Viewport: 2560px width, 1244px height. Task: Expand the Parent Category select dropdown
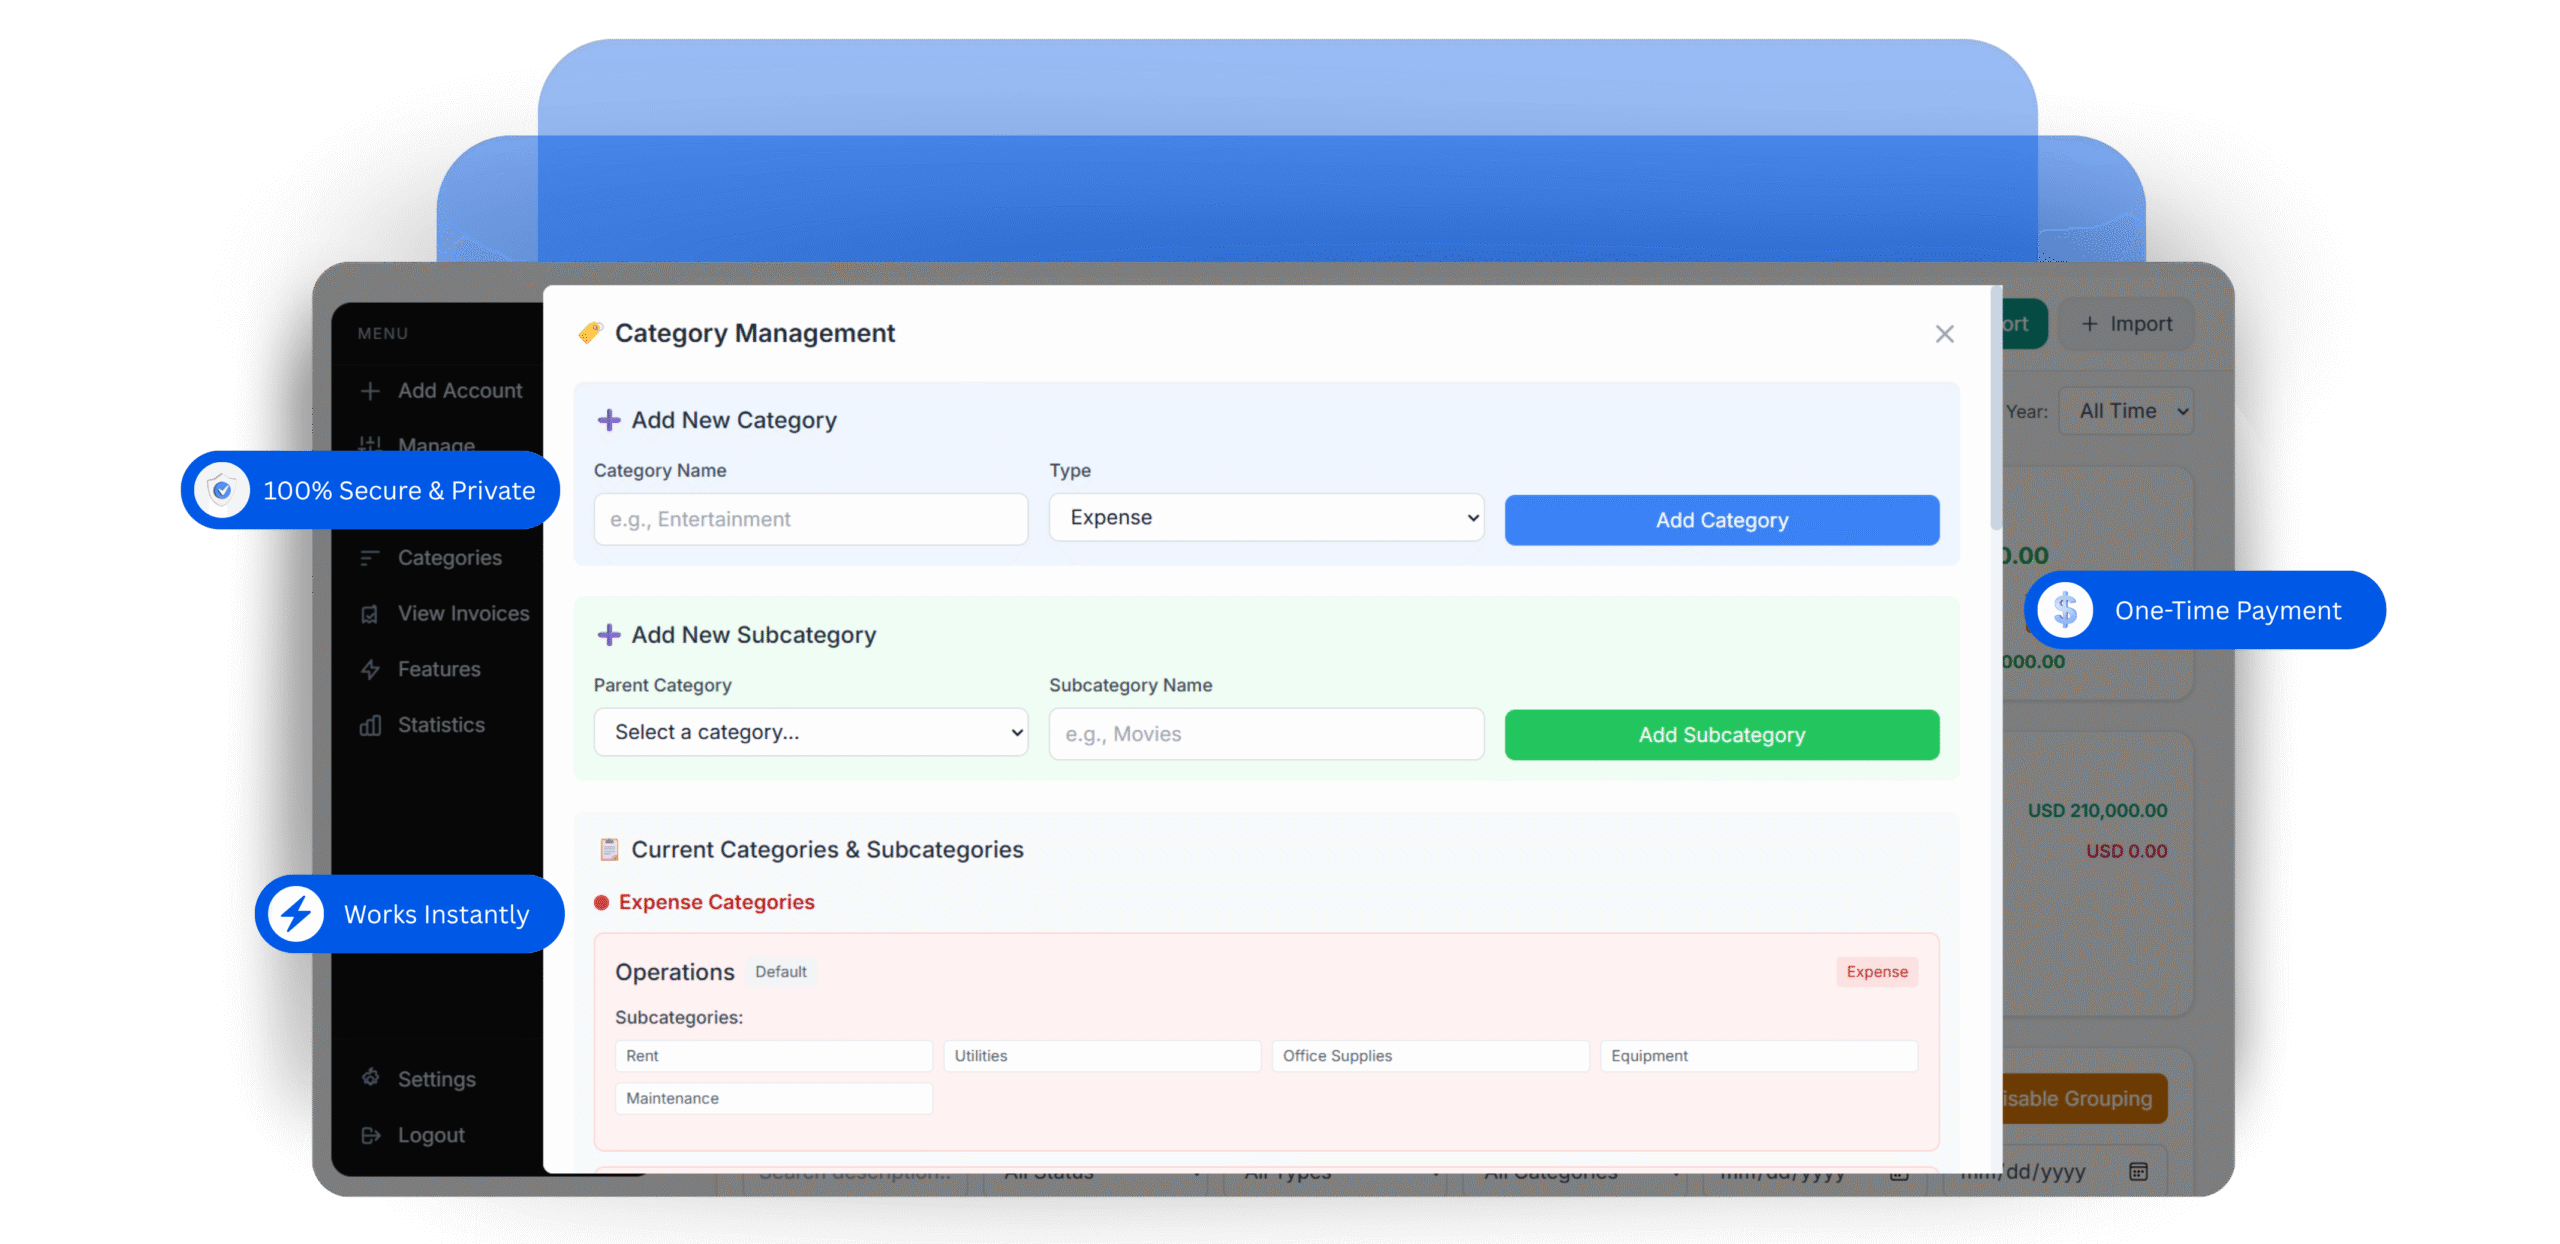click(x=810, y=732)
